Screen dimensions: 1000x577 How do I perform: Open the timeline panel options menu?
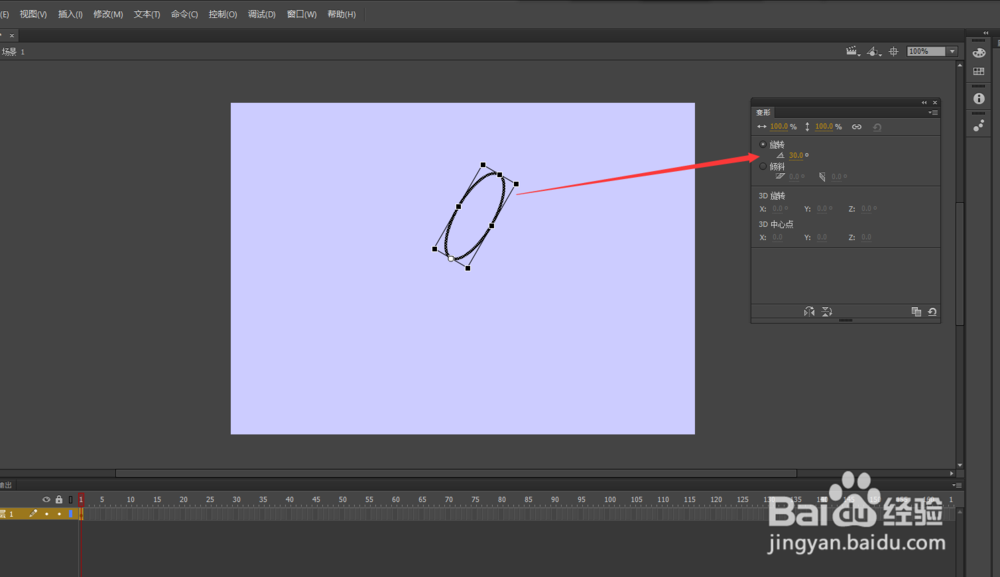tap(956, 485)
